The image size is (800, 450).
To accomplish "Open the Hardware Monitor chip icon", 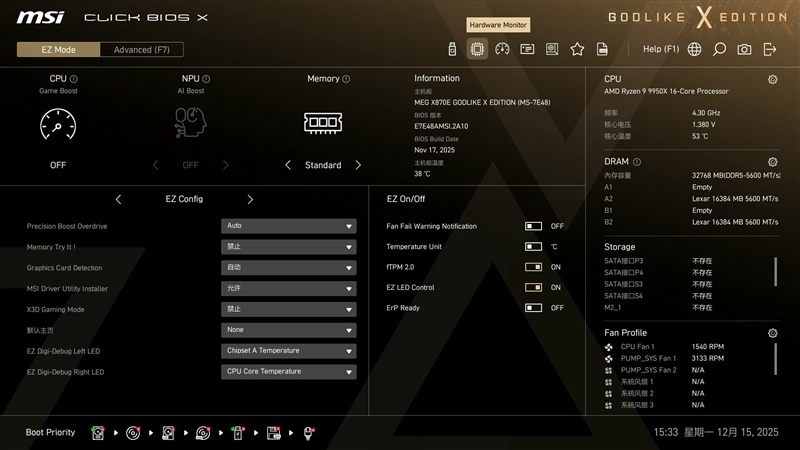I will (x=477, y=49).
